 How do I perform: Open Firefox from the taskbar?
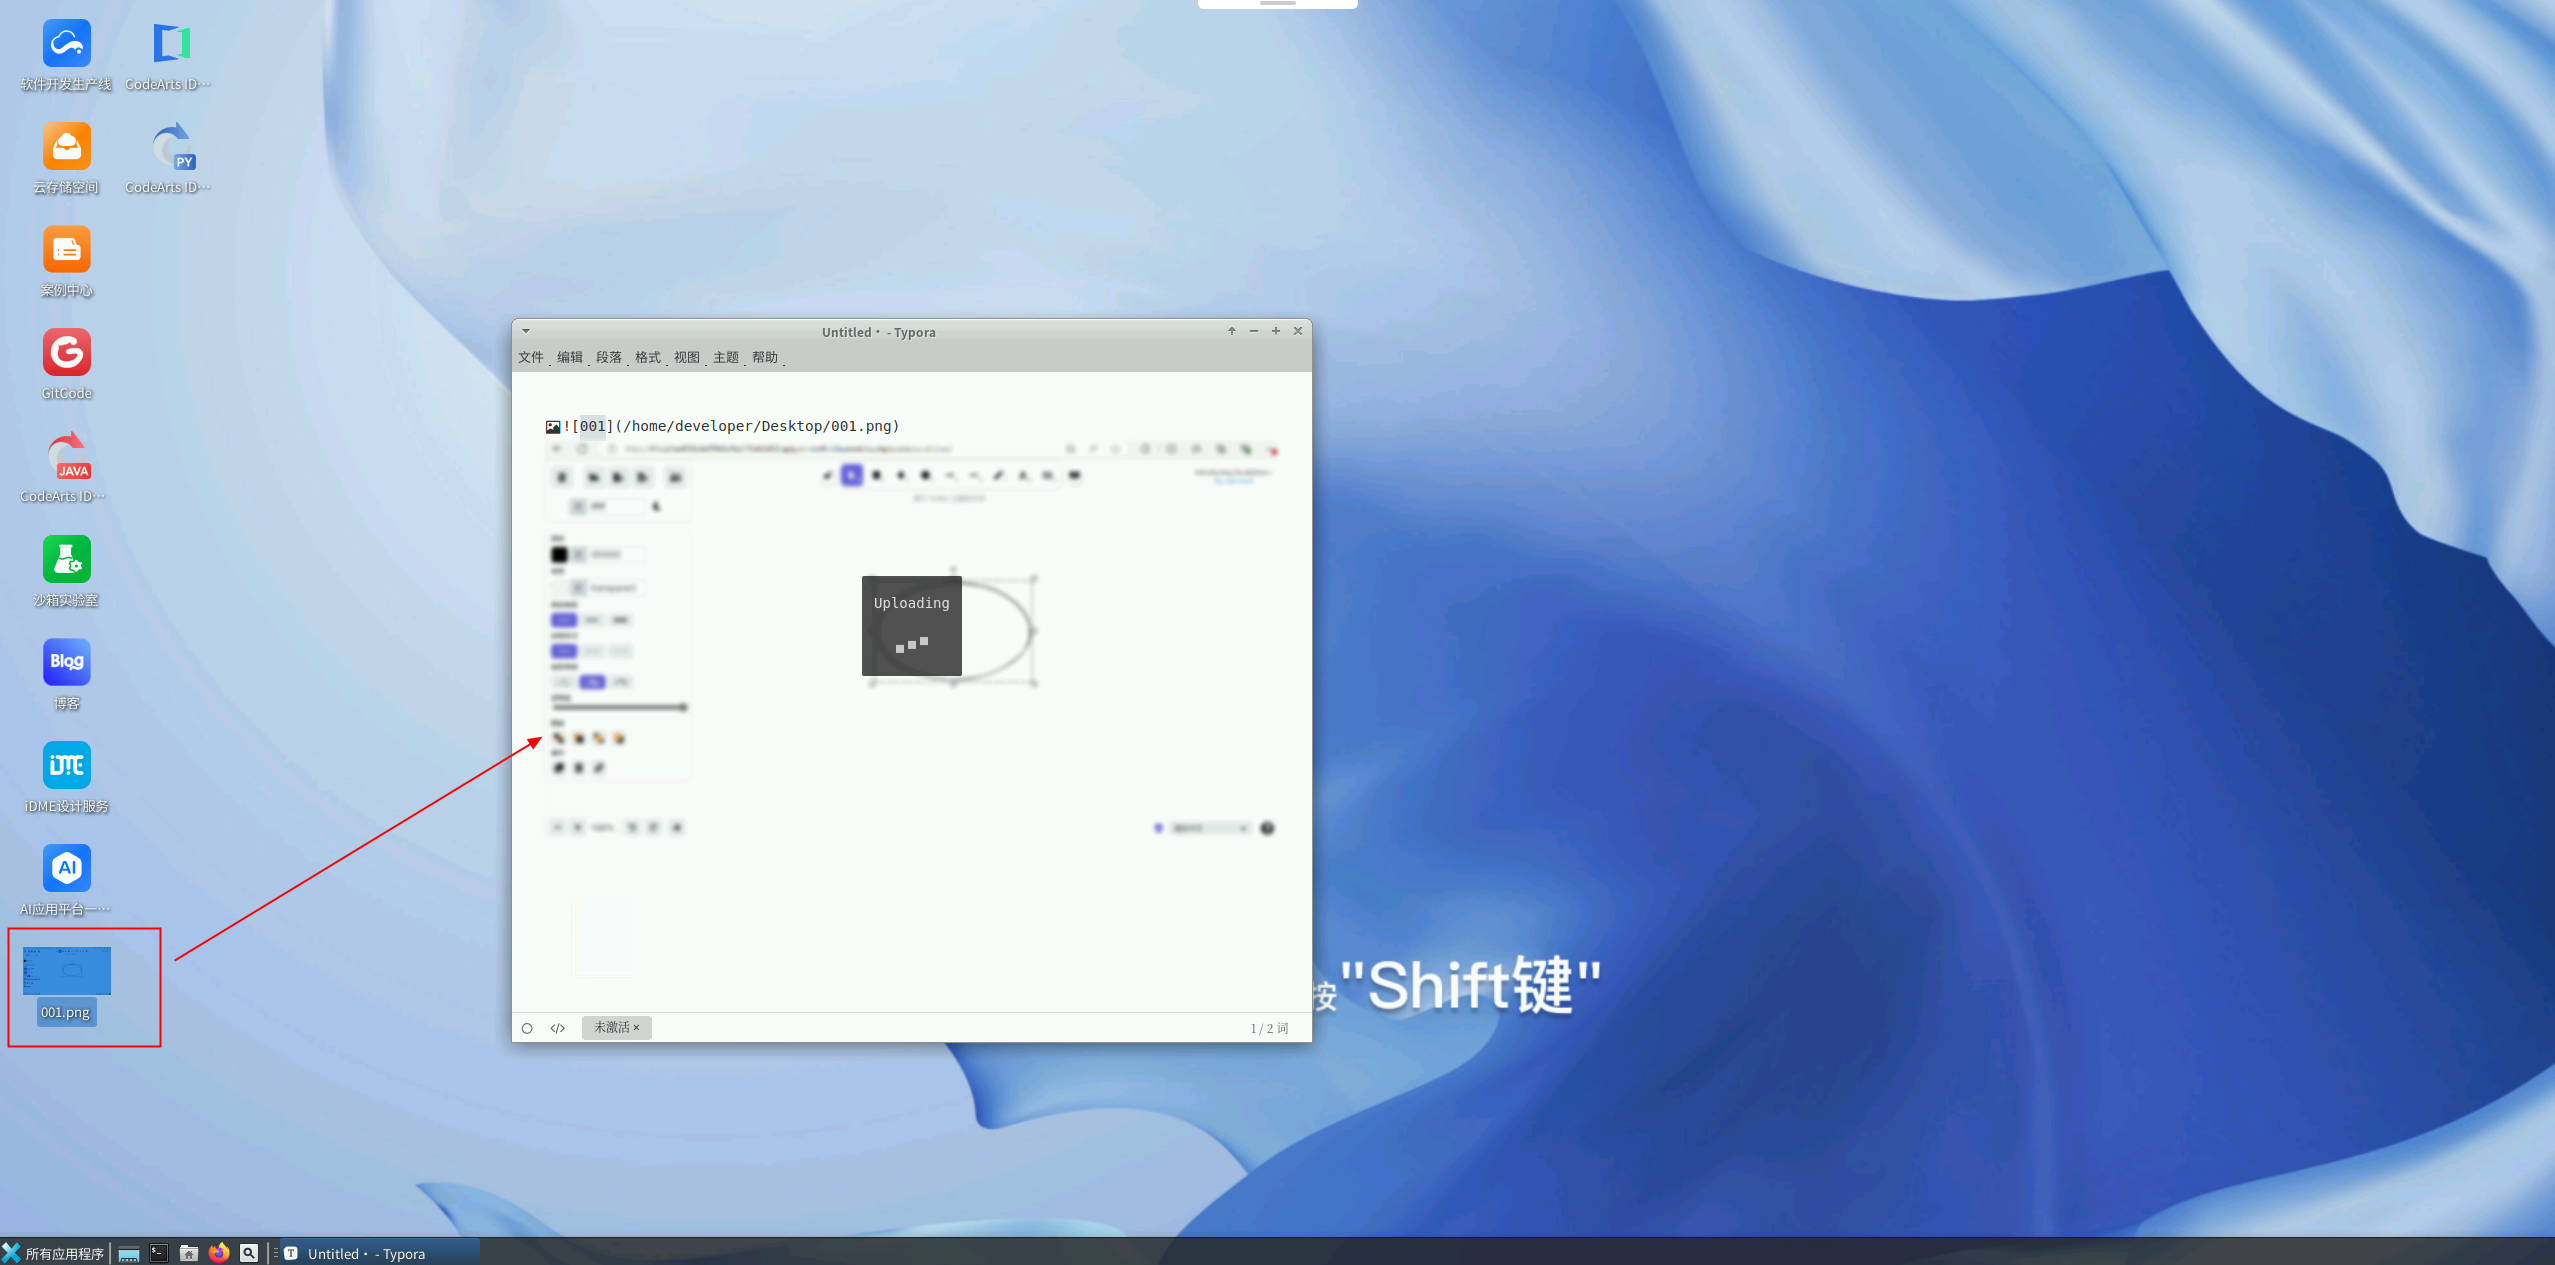coord(219,1253)
